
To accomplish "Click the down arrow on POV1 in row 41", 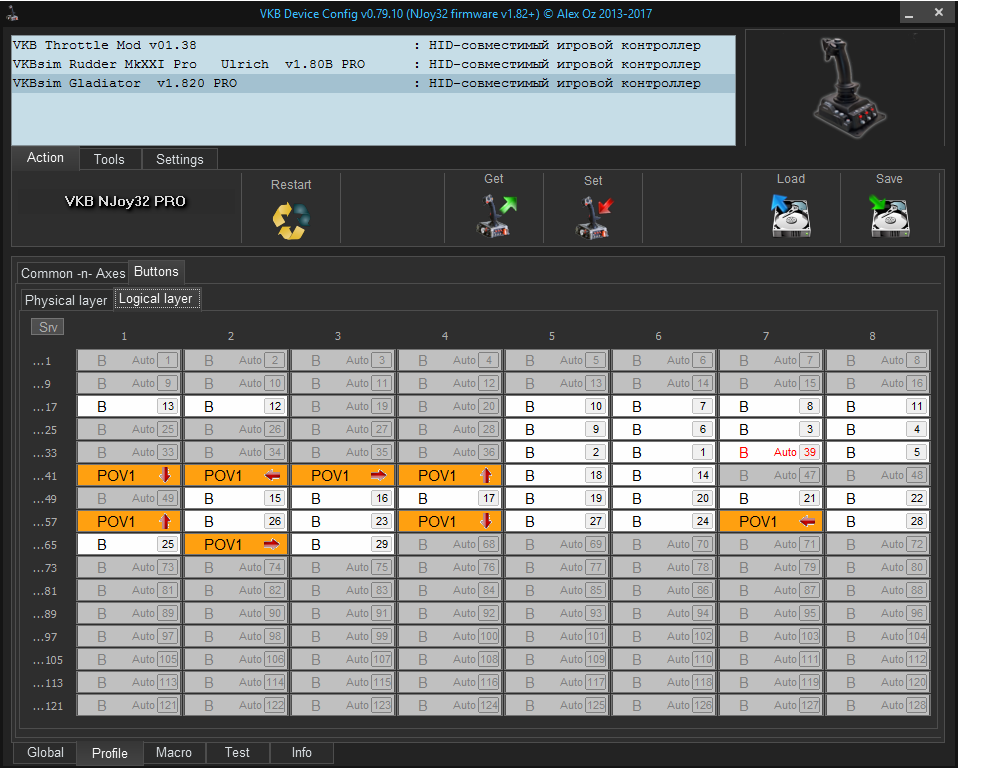I will click(165, 476).
